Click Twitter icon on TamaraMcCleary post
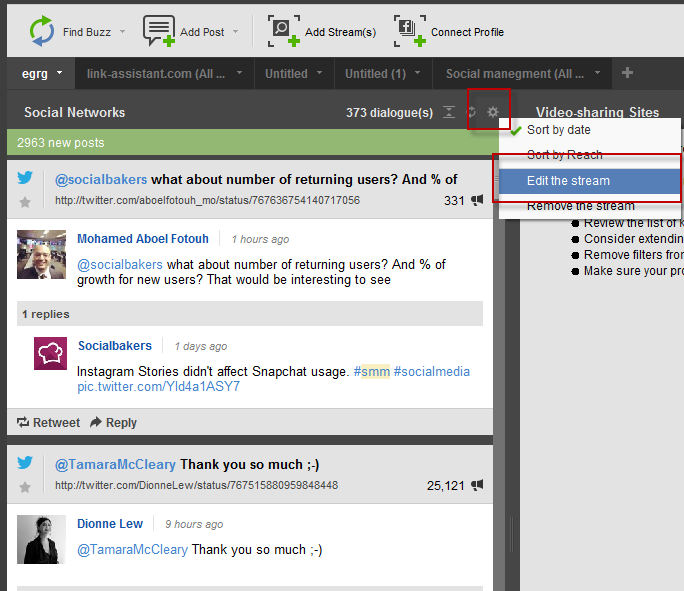The height and width of the screenshot is (591, 684). (x=25, y=462)
